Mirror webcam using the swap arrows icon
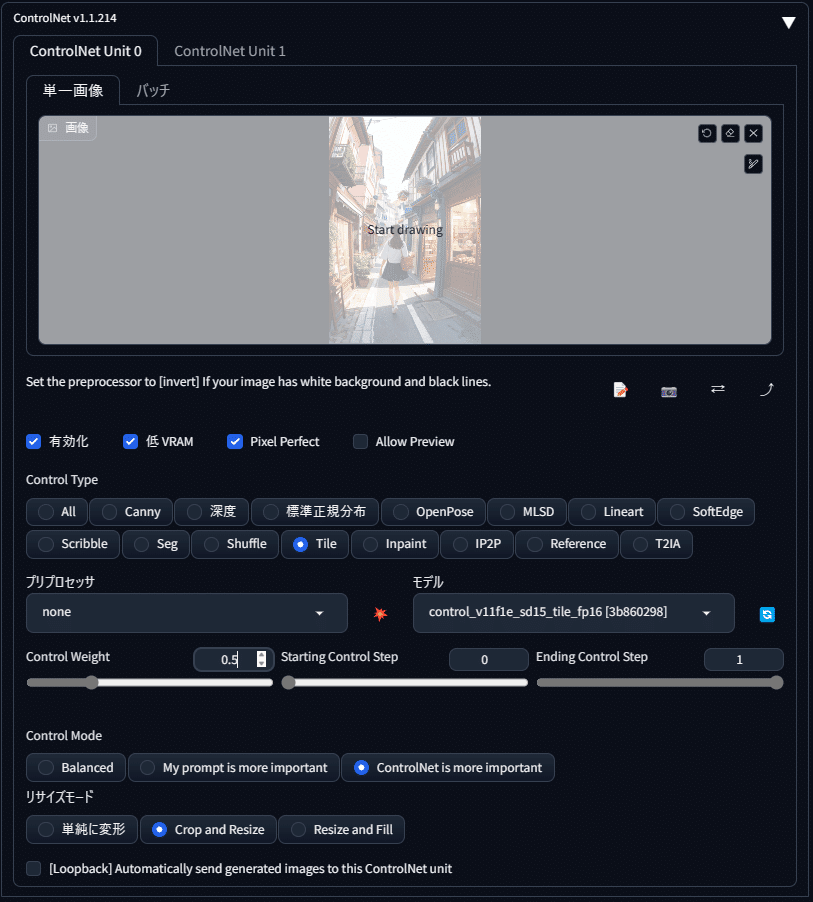The image size is (813, 902). click(717, 389)
